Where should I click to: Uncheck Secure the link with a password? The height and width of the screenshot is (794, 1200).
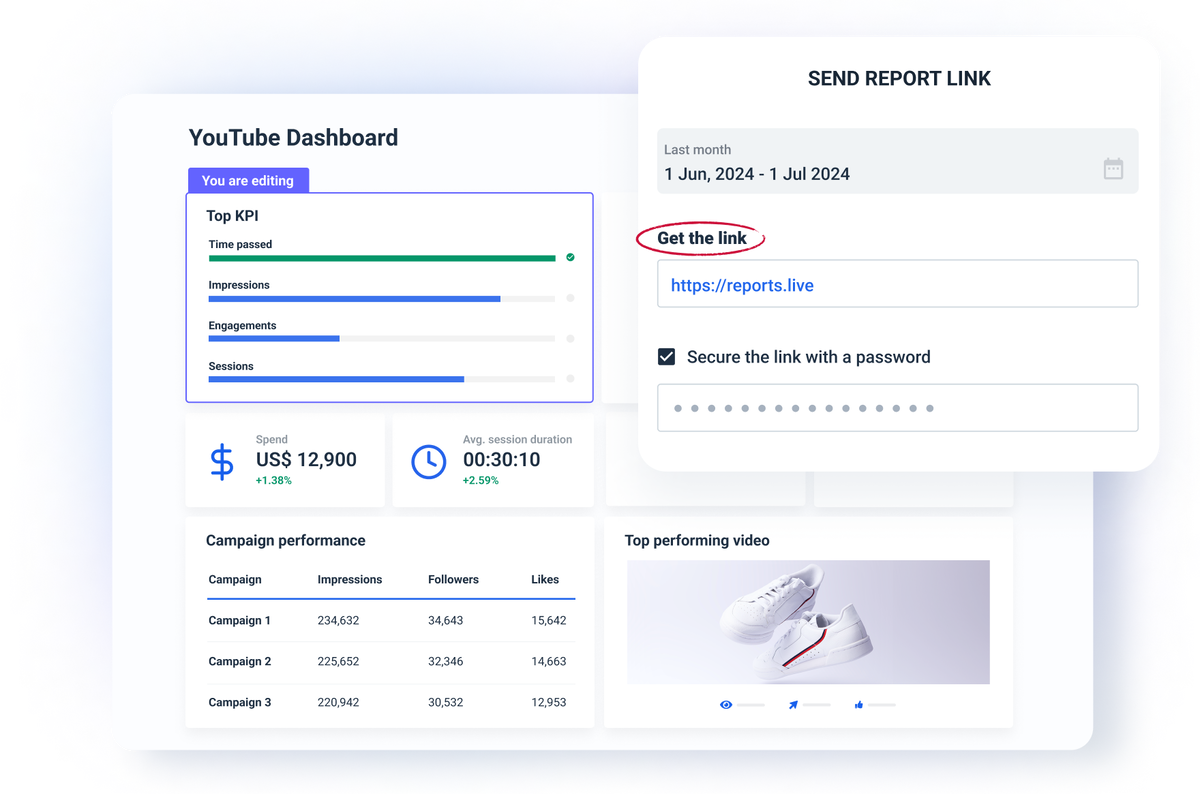pos(666,356)
